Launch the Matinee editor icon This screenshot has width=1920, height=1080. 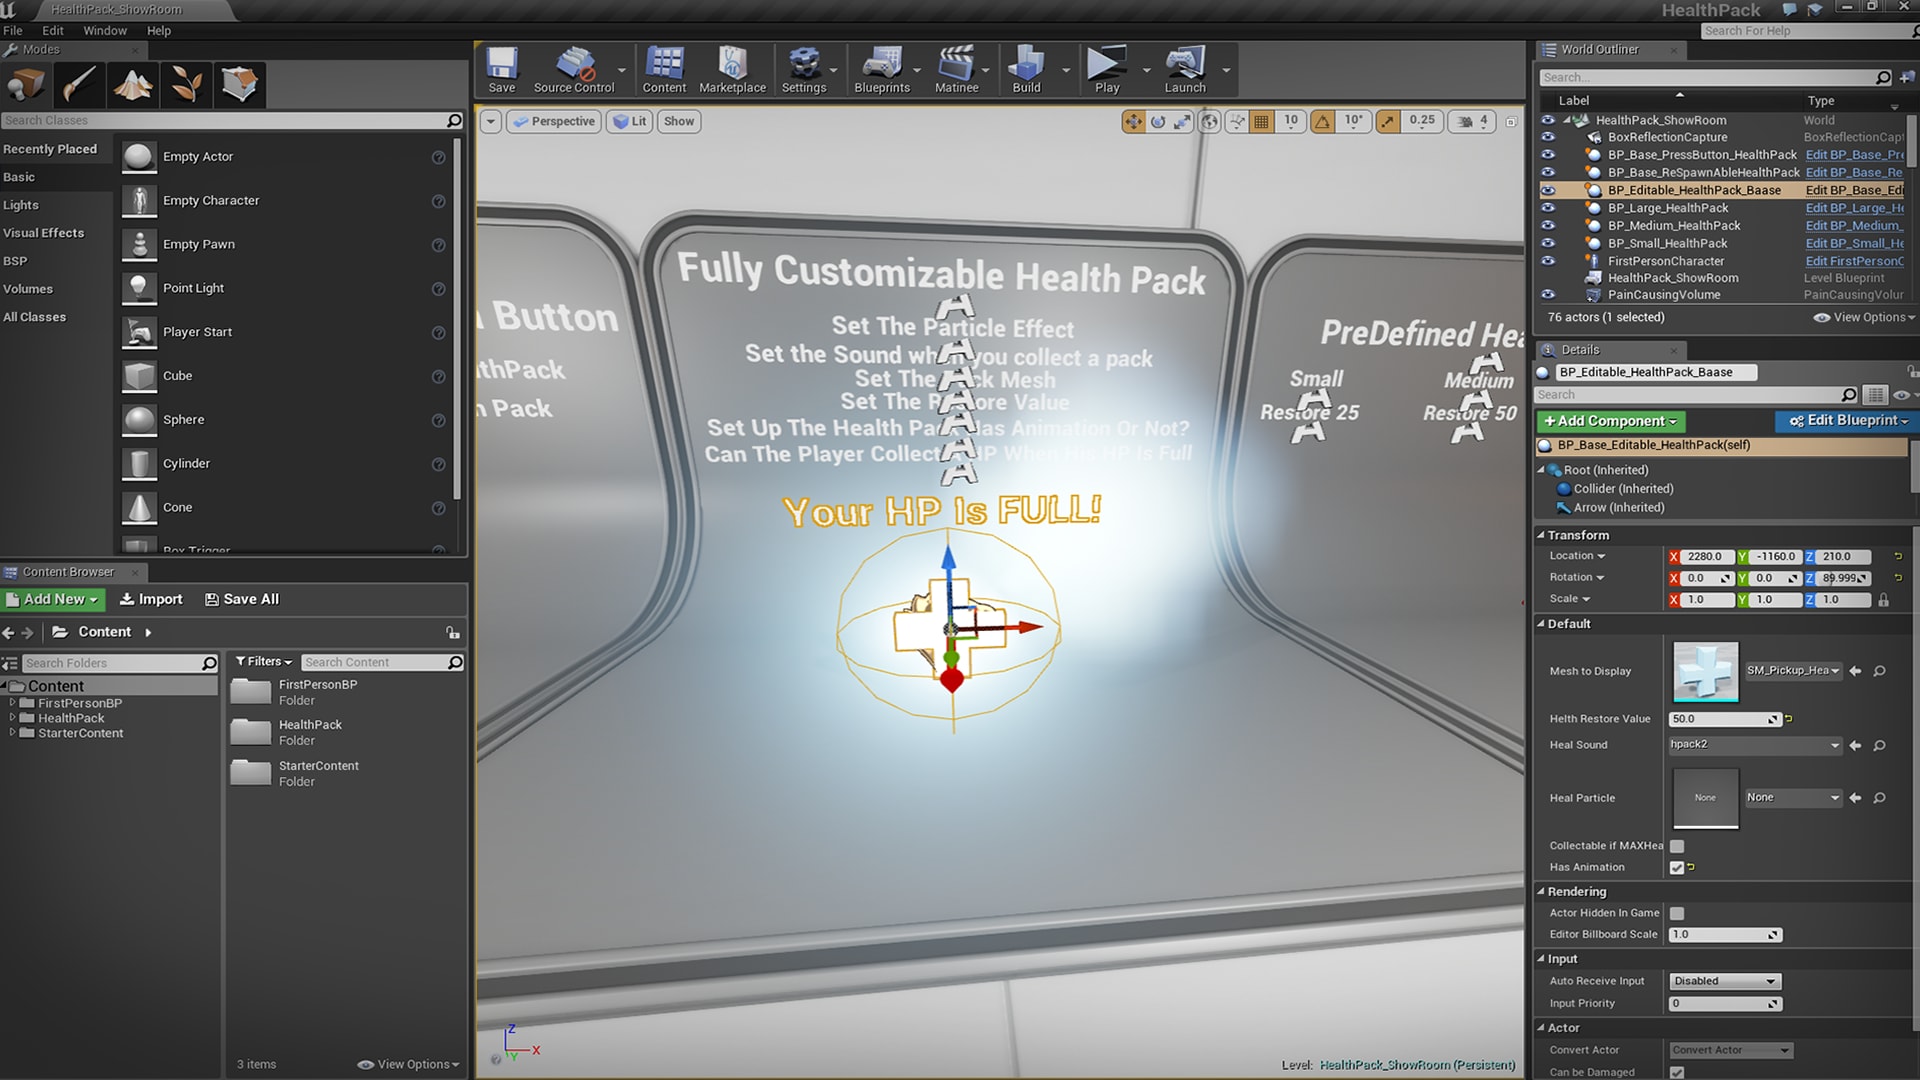click(956, 65)
